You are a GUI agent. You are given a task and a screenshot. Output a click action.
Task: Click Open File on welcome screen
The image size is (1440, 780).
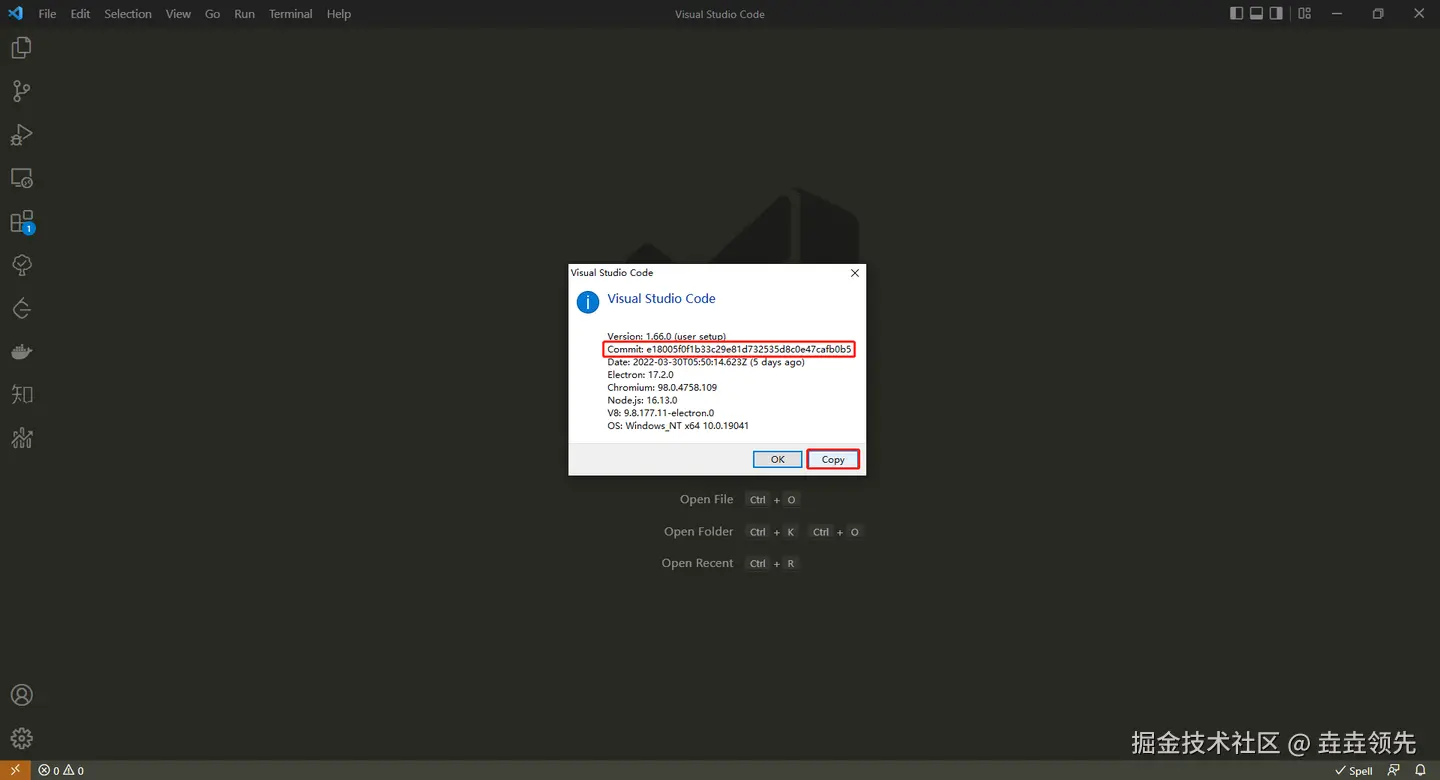pyautogui.click(x=707, y=499)
